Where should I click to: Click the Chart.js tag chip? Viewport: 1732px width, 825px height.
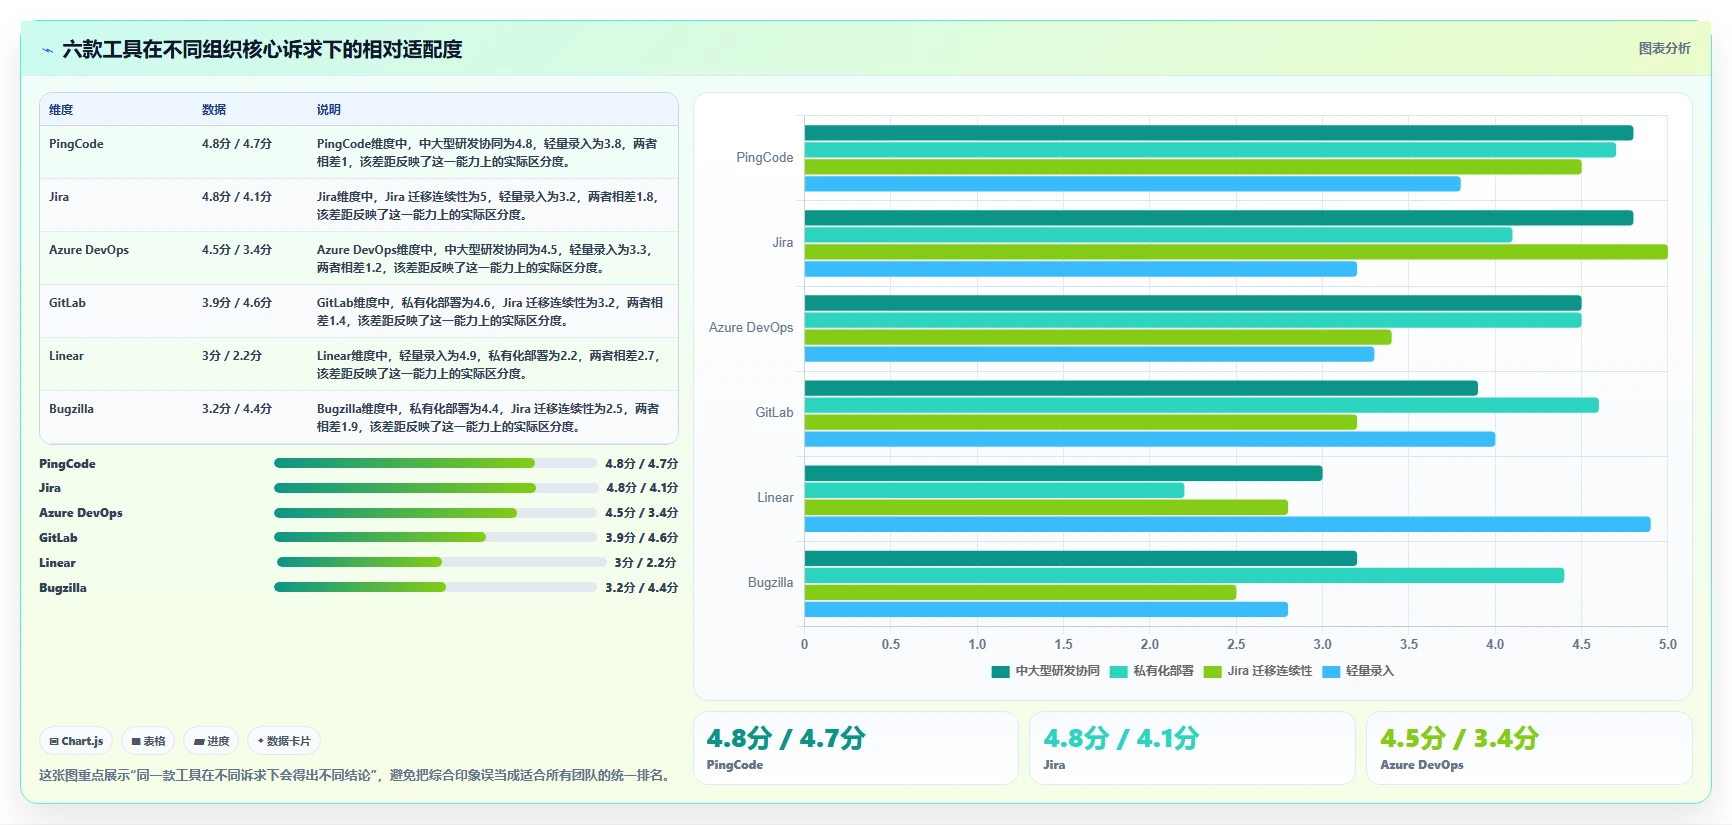[x=76, y=741]
